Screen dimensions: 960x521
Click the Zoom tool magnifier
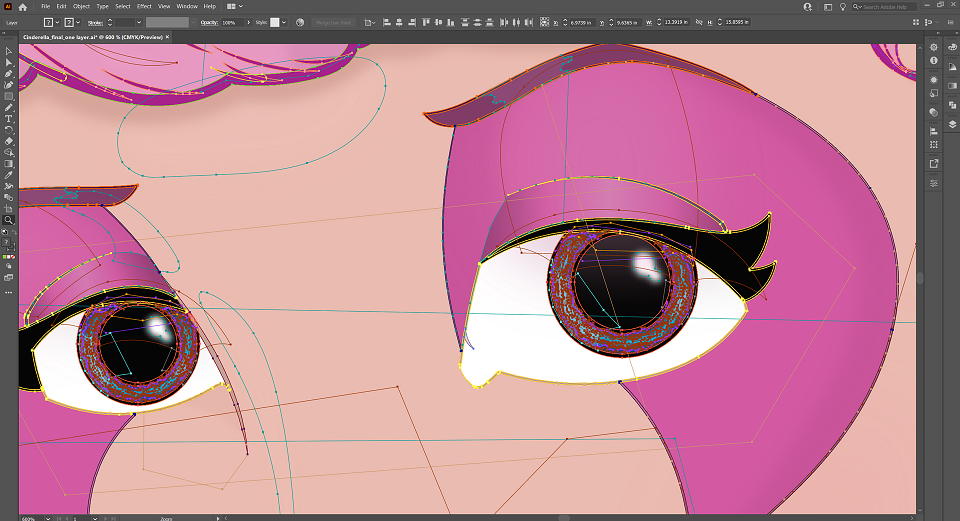click(x=9, y=220)
